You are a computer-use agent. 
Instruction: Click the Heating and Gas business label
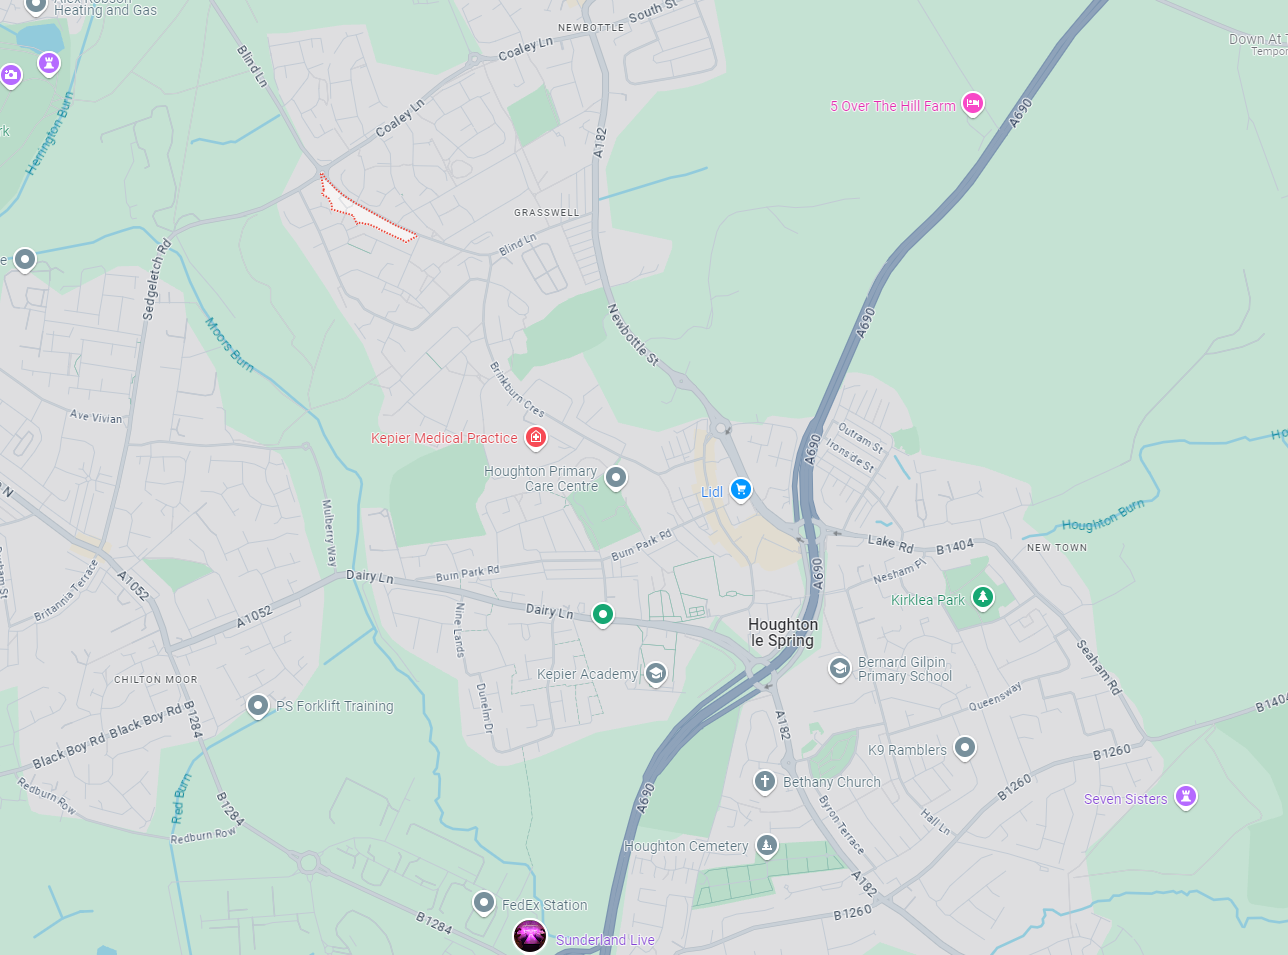(105, 9)
